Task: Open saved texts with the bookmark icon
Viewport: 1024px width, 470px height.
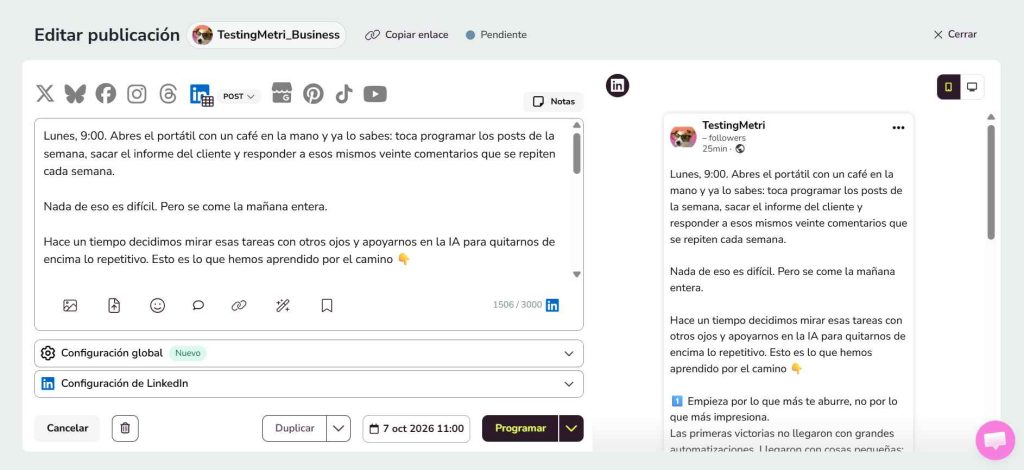Action: coord(327,306)
